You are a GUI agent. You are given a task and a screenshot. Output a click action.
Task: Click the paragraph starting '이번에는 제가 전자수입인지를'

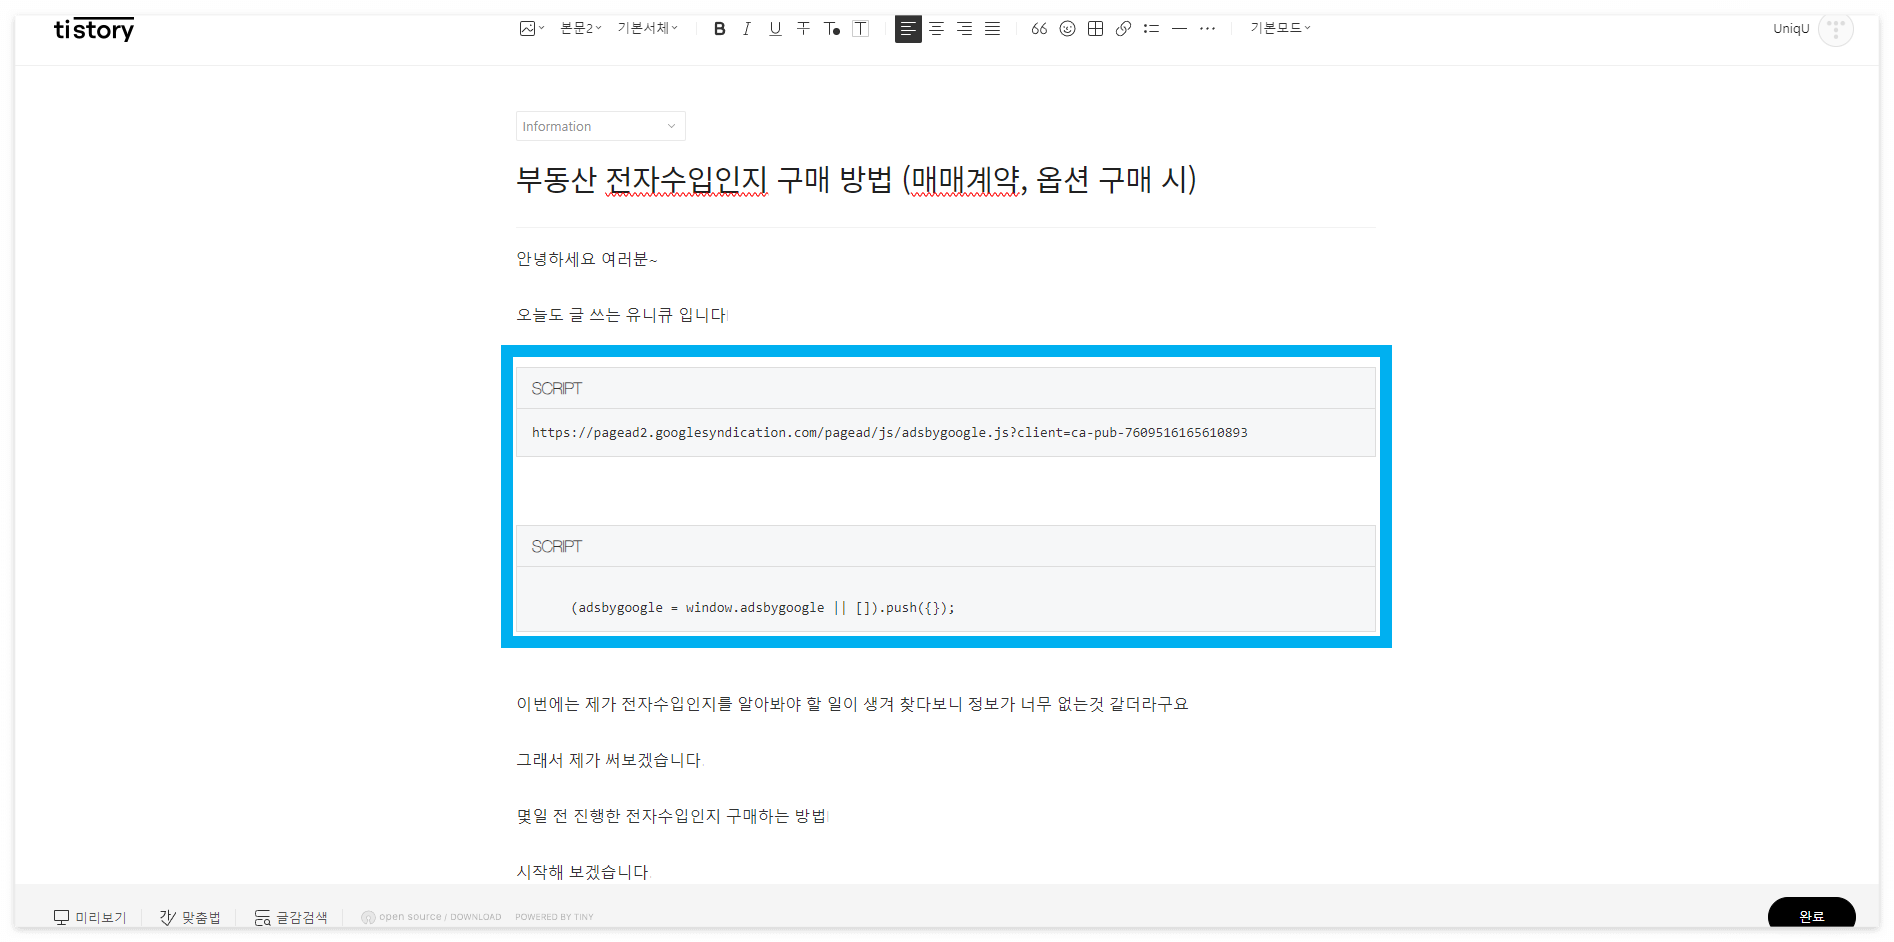(x=852, y=705)
